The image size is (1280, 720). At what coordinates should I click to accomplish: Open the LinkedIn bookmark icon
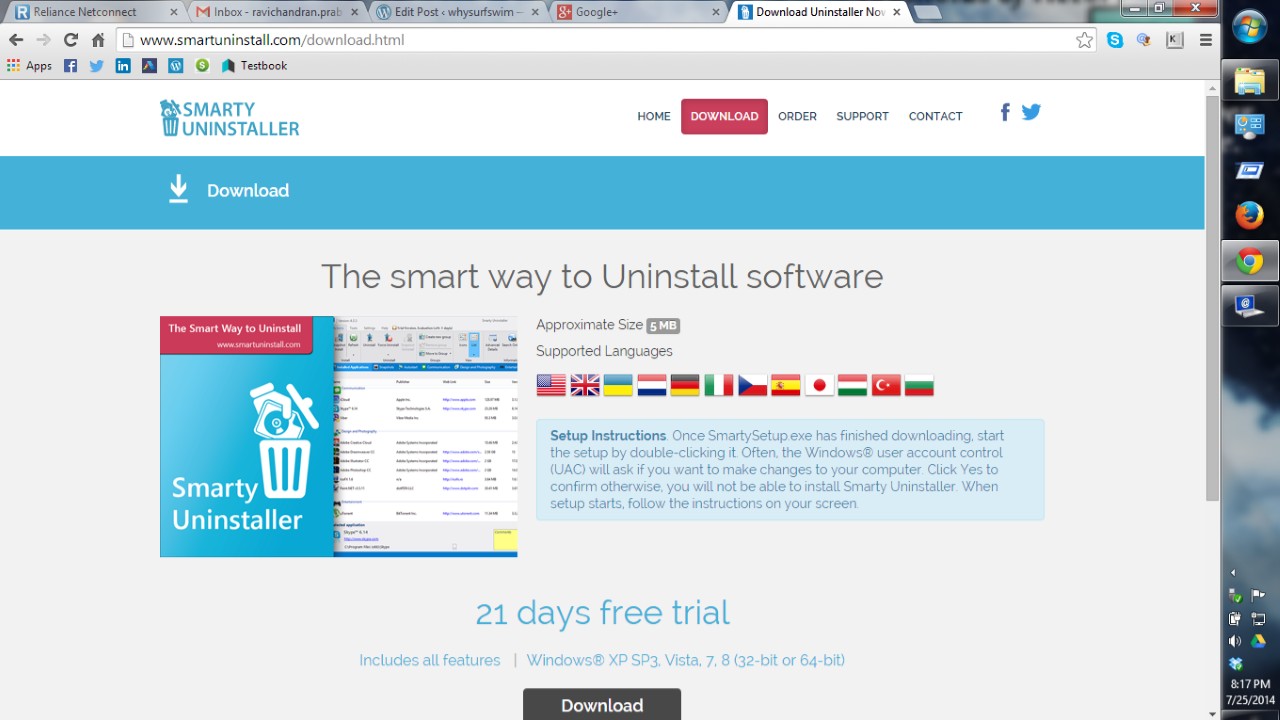click(x=123, y=66)
